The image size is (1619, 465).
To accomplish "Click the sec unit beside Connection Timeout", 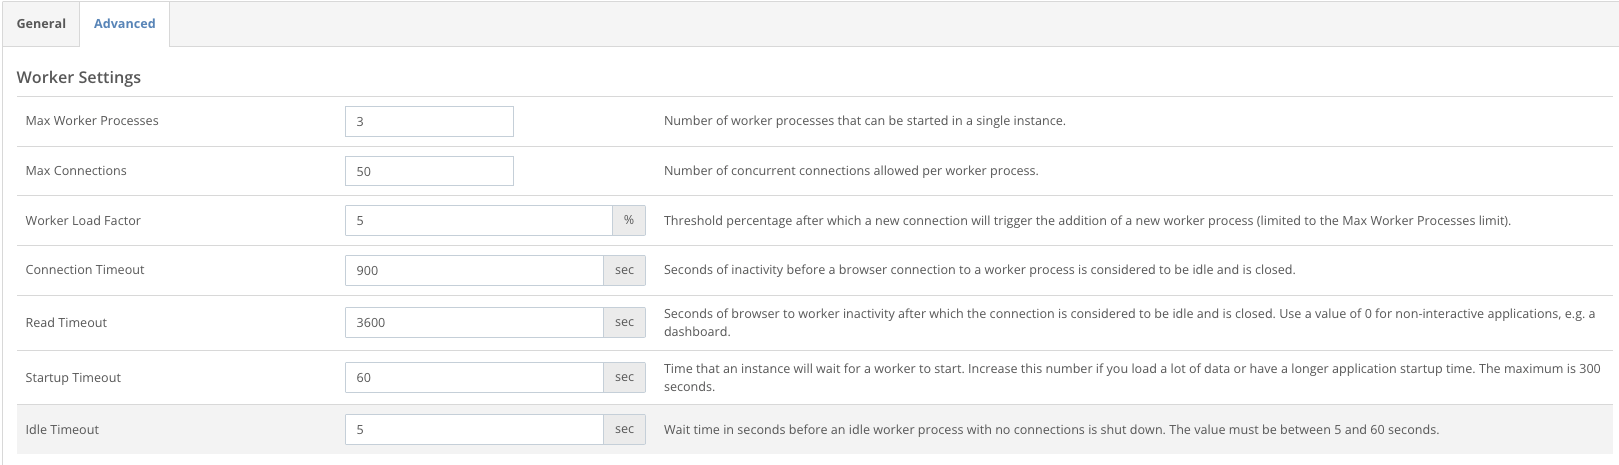I will (625, 270).
